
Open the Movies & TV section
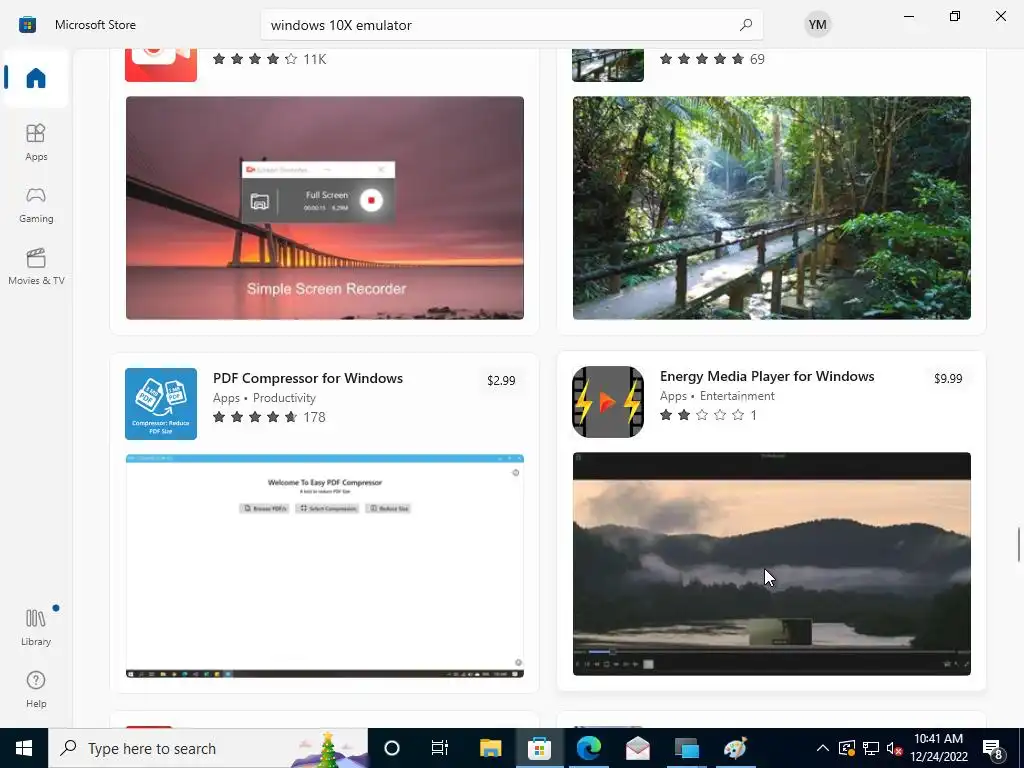point(36,266)
